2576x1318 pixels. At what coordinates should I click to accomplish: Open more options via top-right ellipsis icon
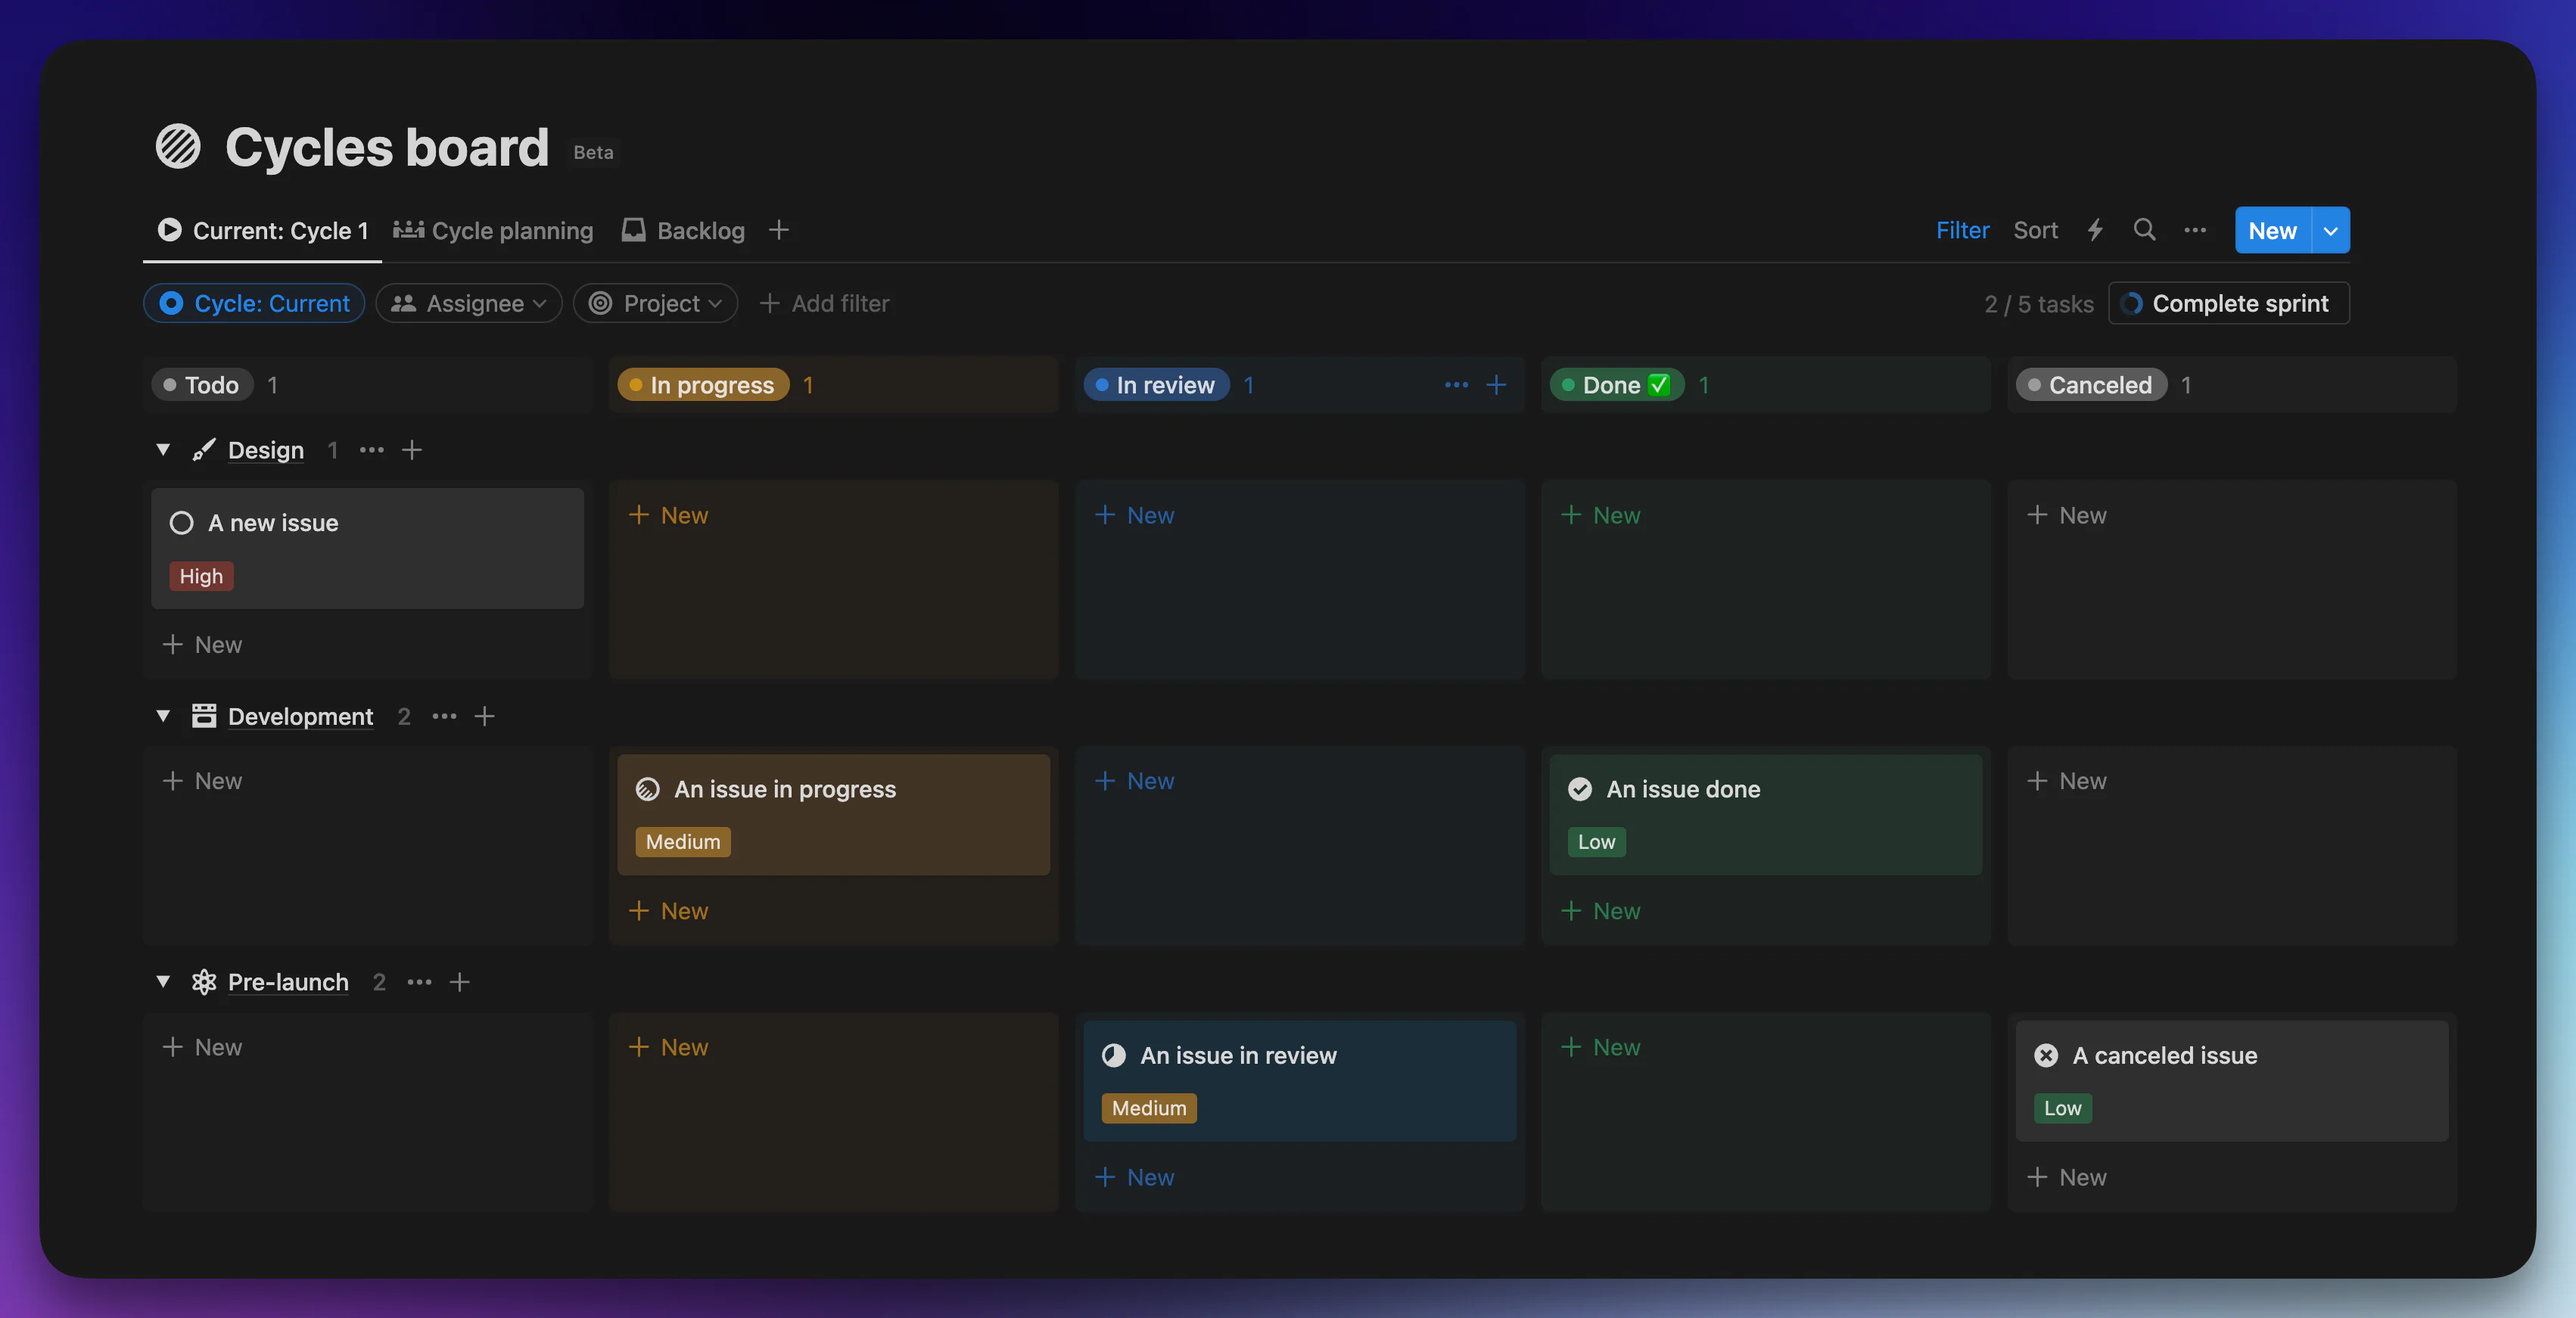pos(2196,229)
